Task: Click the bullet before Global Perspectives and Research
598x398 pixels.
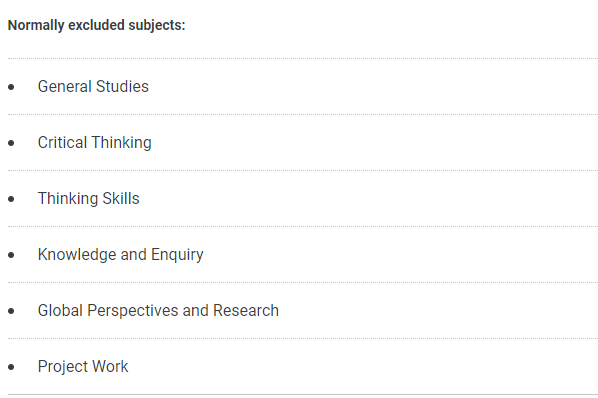Action: point(11,311)
